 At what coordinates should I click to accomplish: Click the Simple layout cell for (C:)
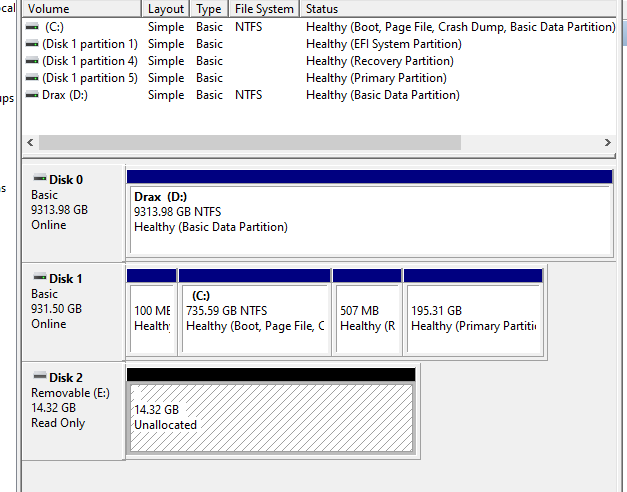click(x=166, y=27)
